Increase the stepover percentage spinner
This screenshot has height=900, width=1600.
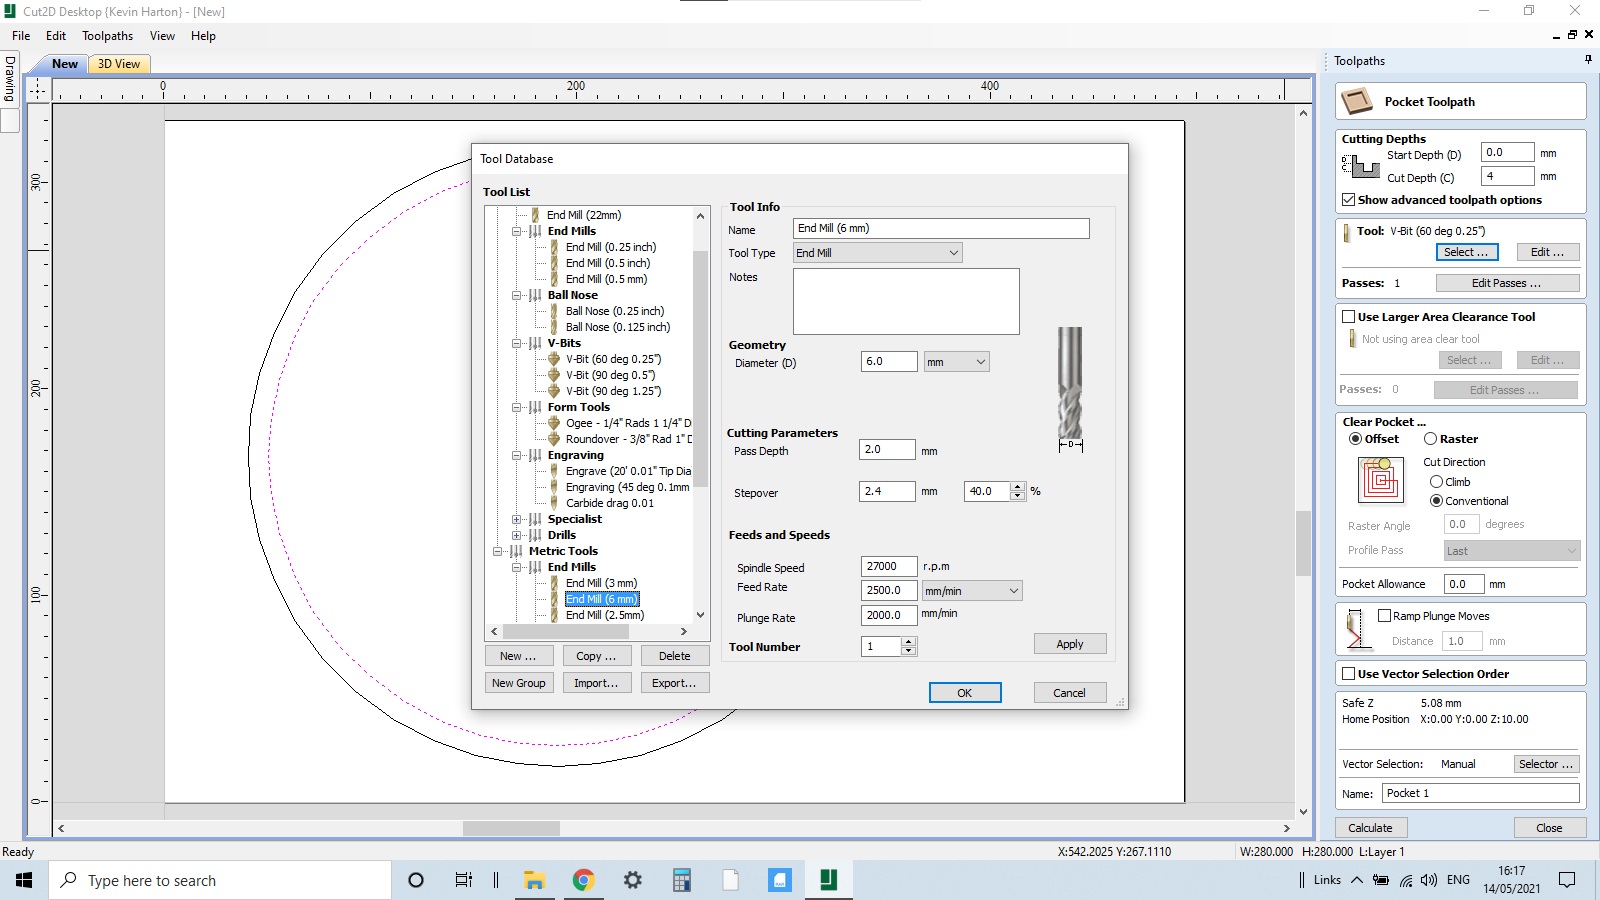click(1018, 487)
